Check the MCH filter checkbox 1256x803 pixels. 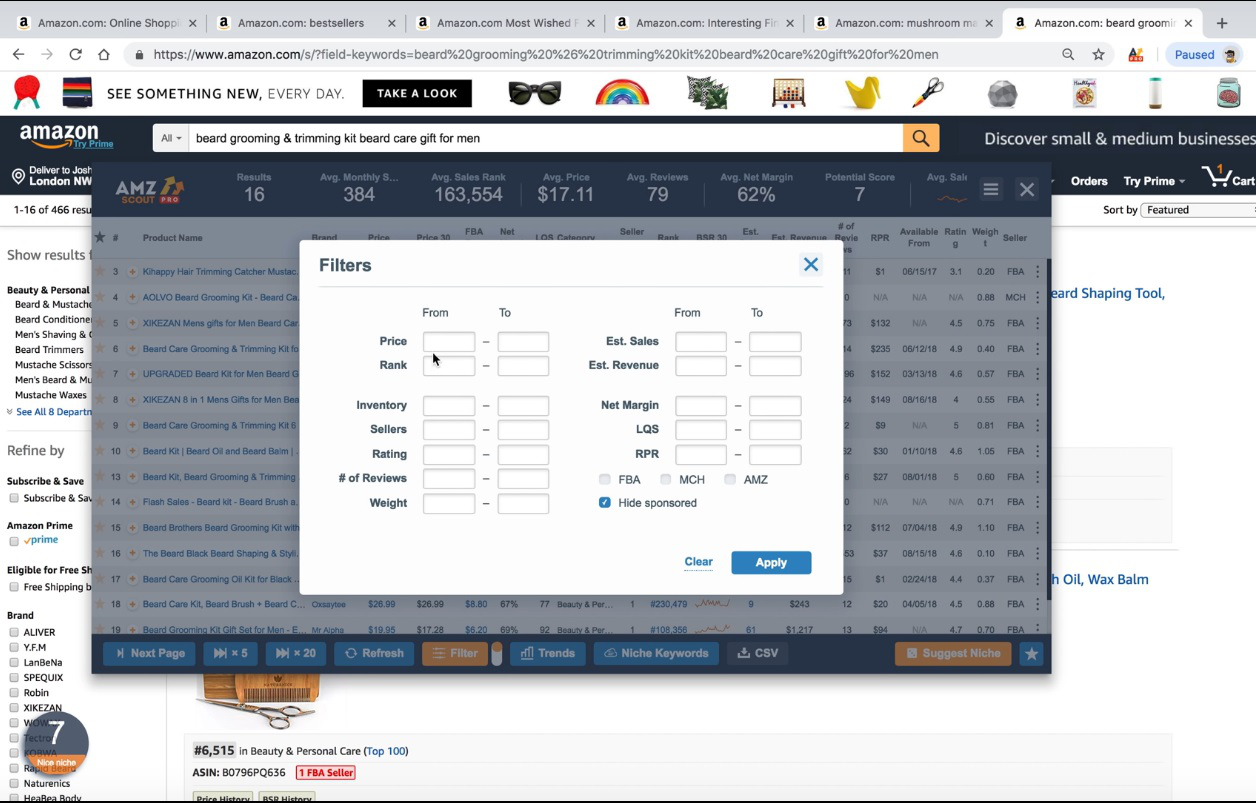[x=665, y=479]
